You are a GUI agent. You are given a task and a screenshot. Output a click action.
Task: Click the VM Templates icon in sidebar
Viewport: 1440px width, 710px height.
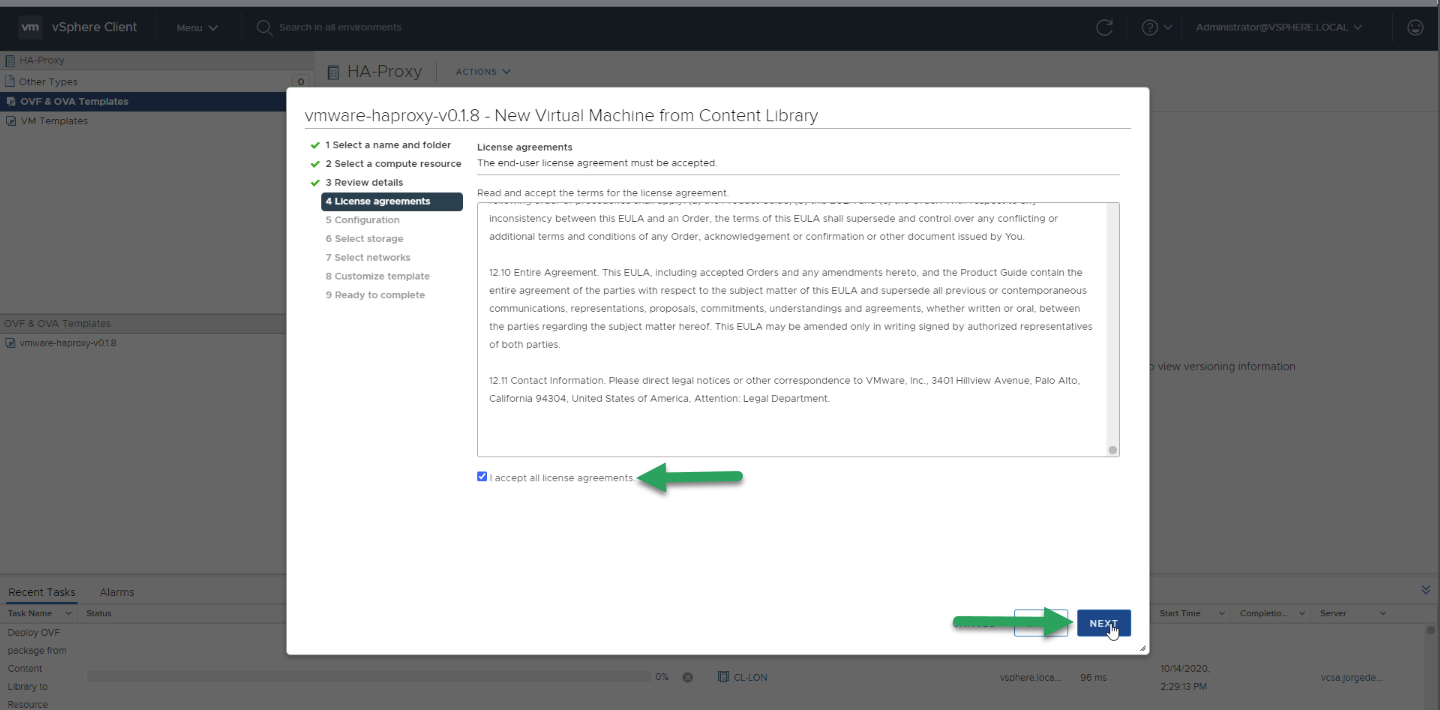11,121
